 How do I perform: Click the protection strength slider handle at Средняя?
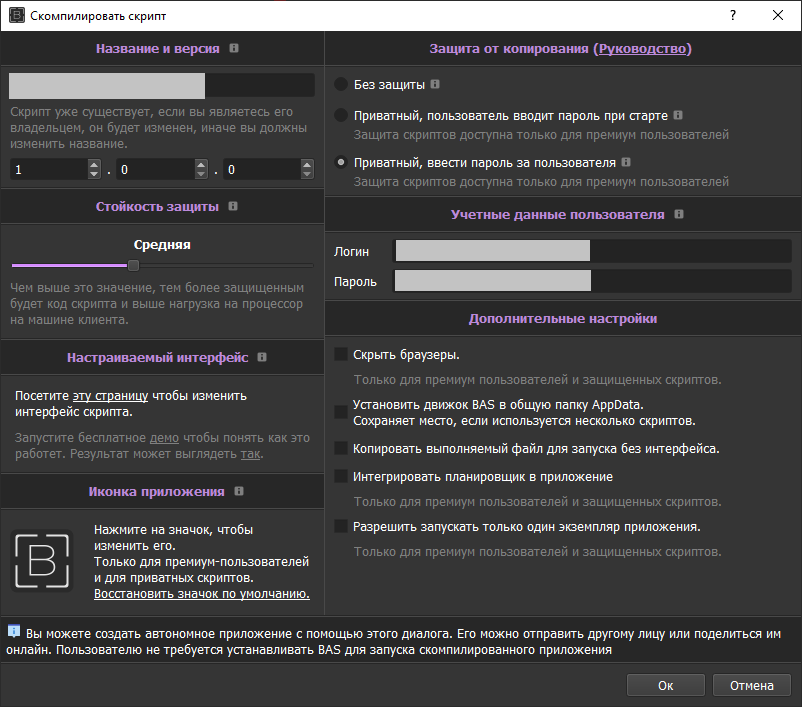[x=132, y=266]
